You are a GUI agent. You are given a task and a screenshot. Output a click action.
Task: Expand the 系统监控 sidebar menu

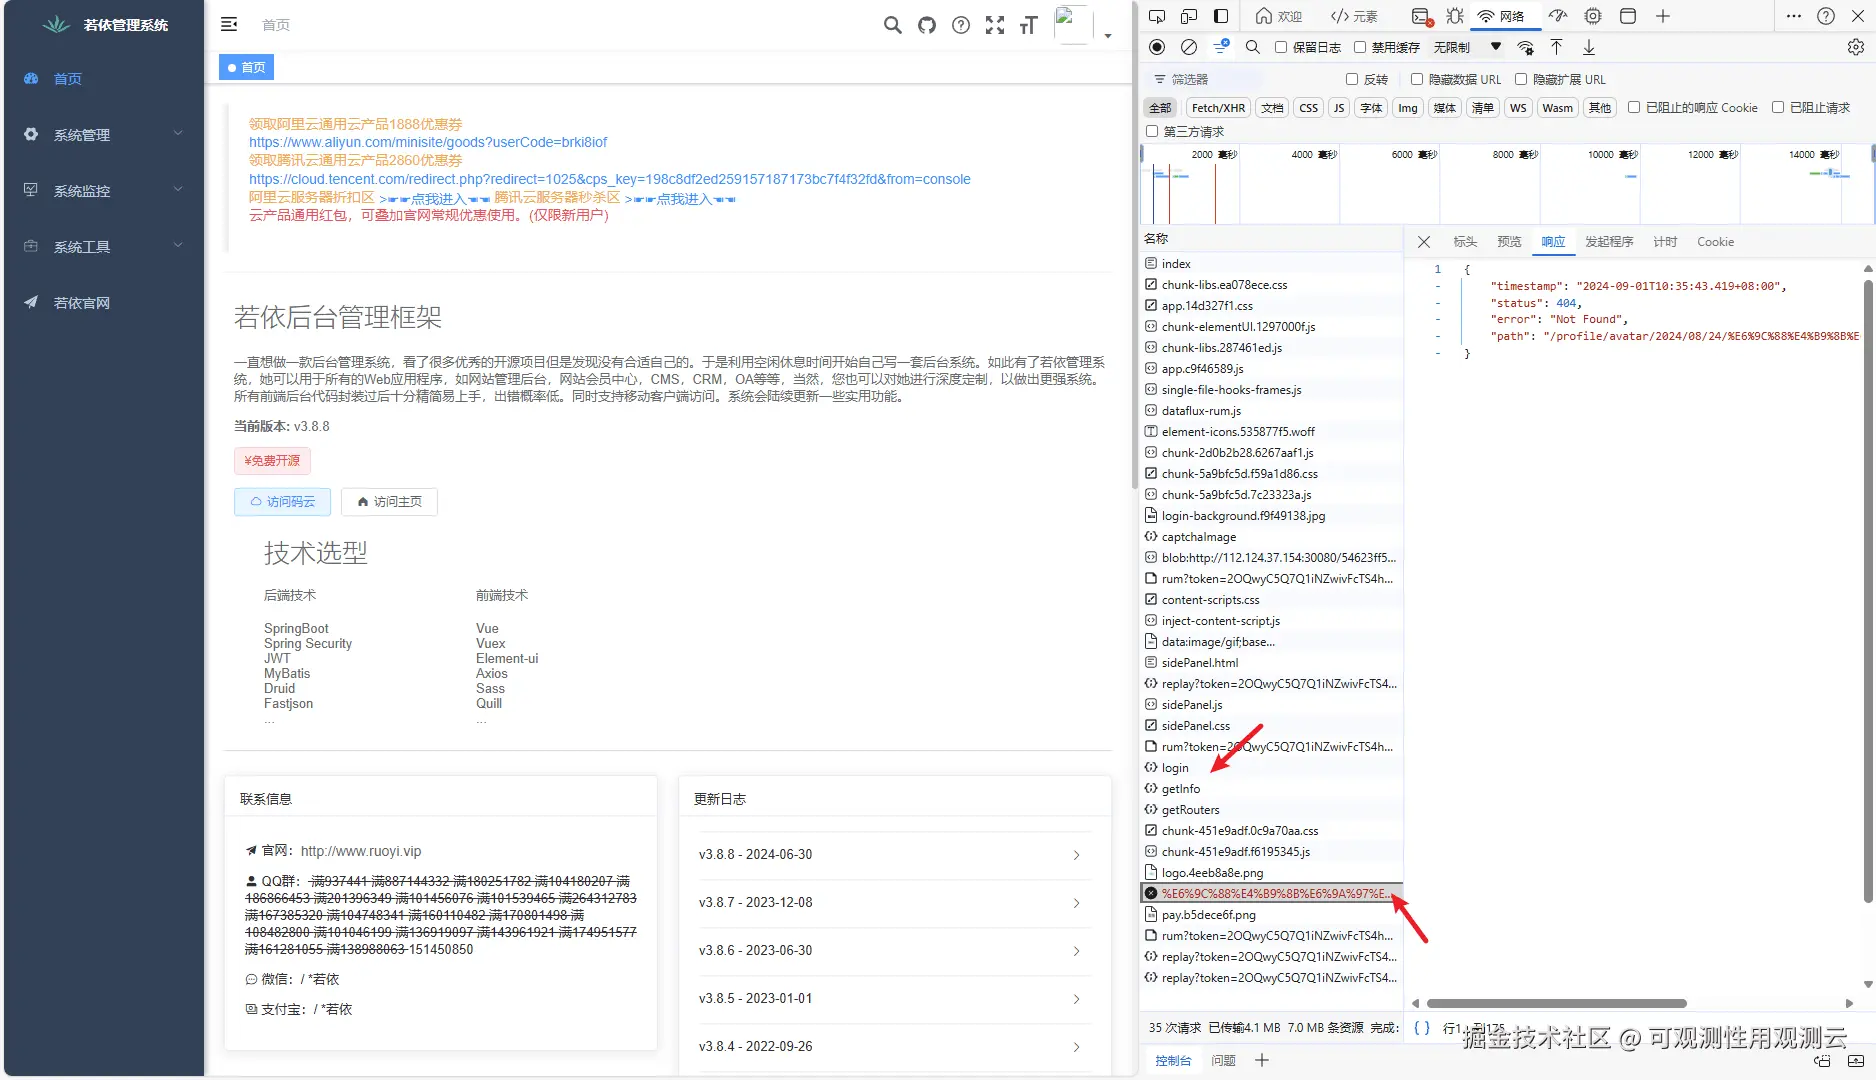click(x=104, y=190)
